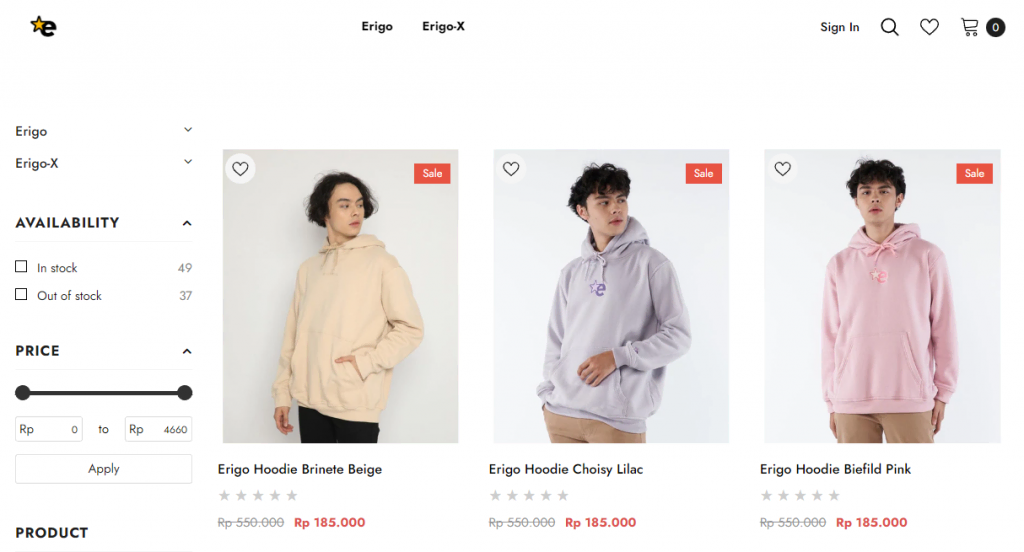Expand the Erigo-X sidebar category

tap(187, 162)
